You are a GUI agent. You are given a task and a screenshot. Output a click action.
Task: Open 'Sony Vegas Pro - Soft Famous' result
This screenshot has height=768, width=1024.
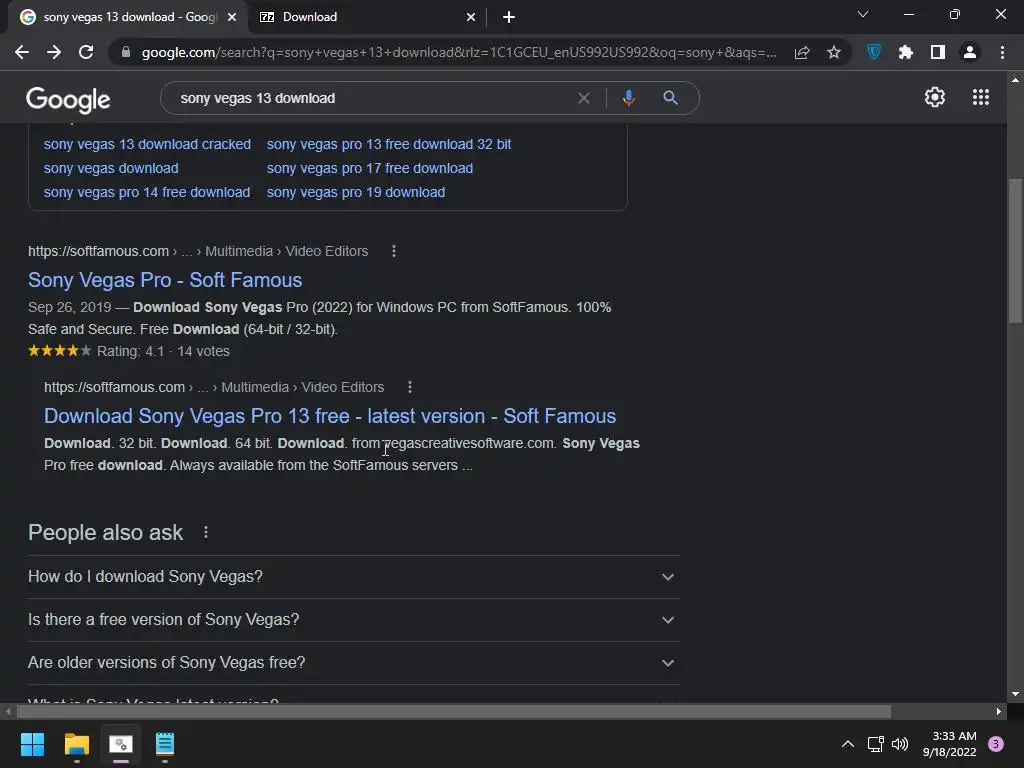(x=165, y=280)
